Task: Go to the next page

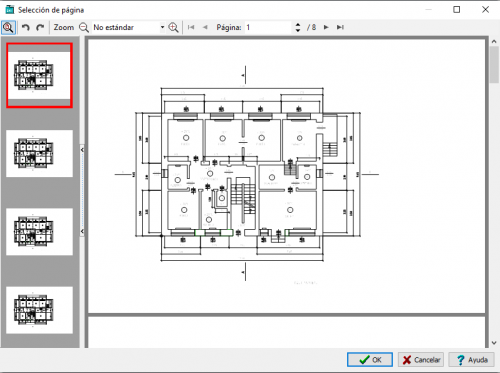Action: pyautogui.click(x=326, y=27)
